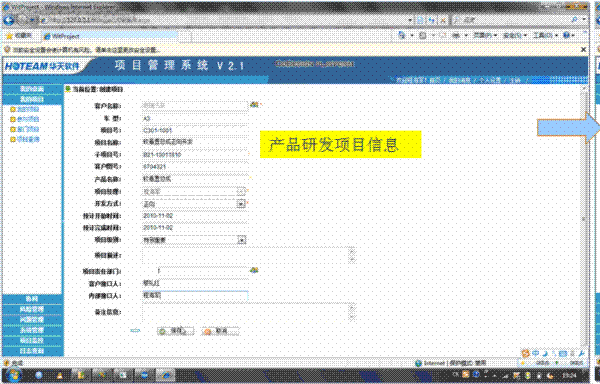Click the first yellow item icon in 我的项目 sidebar
Screen dimensions: 600x384
point(13,109)
